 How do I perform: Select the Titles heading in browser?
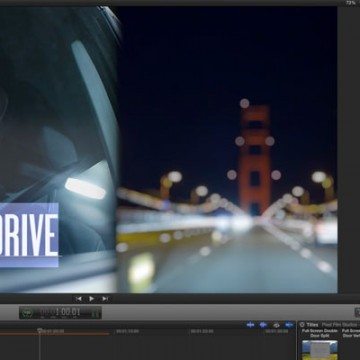312,325
